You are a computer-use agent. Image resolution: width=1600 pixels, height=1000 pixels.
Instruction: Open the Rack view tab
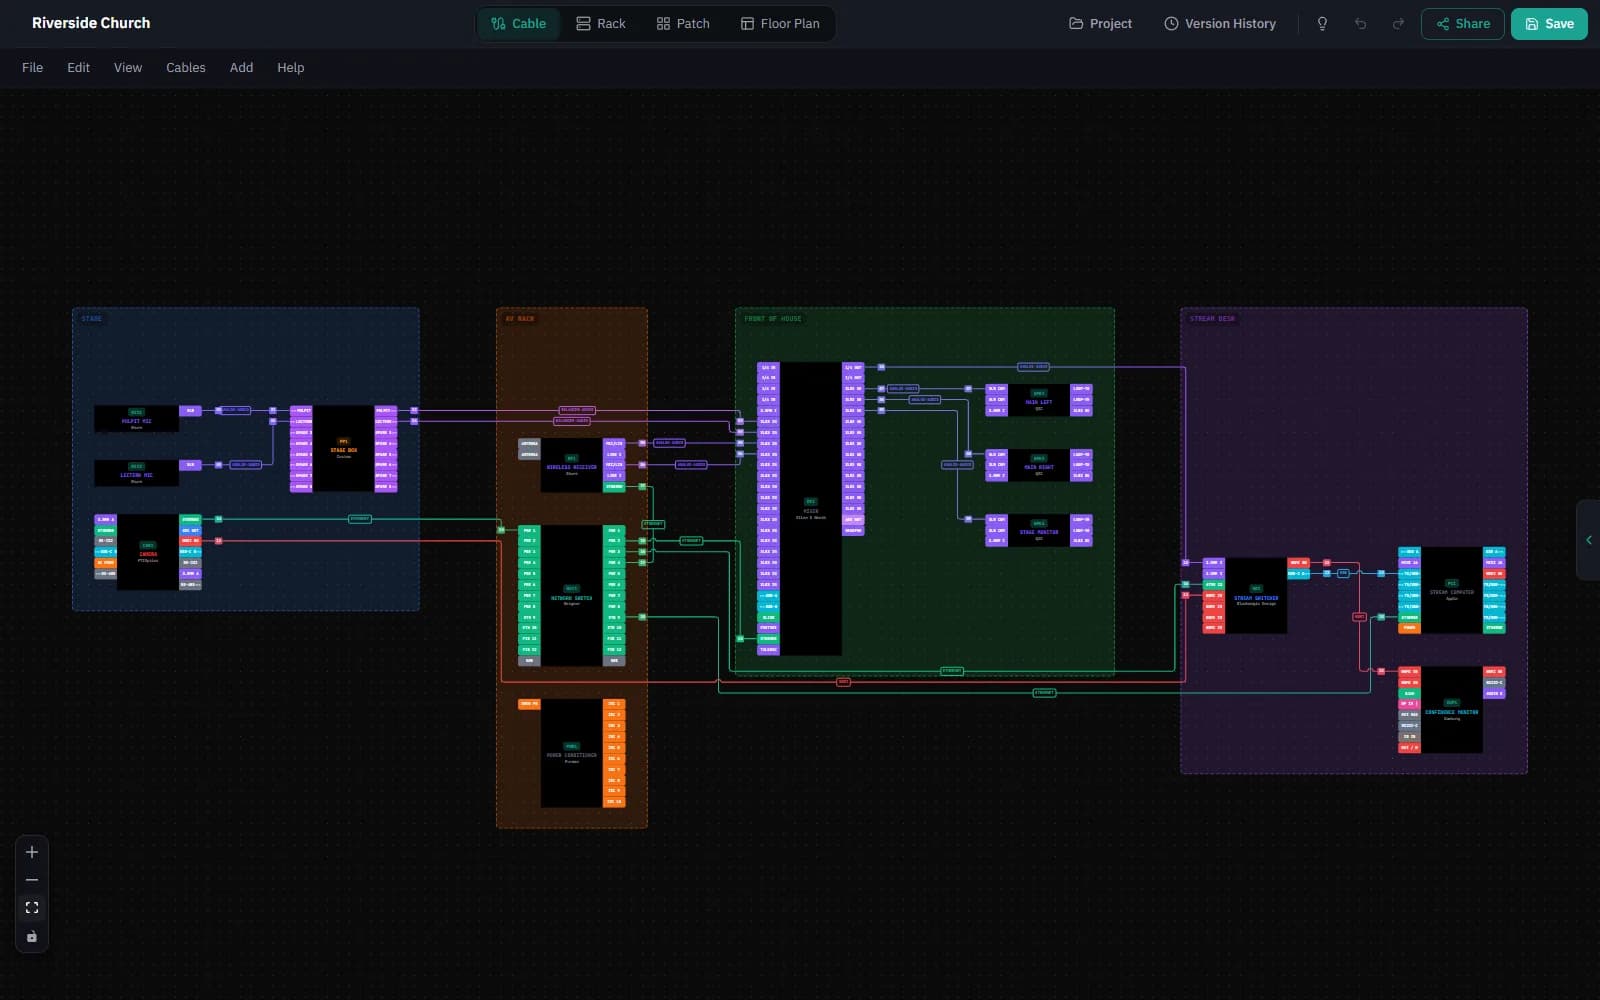click(600, 24)
